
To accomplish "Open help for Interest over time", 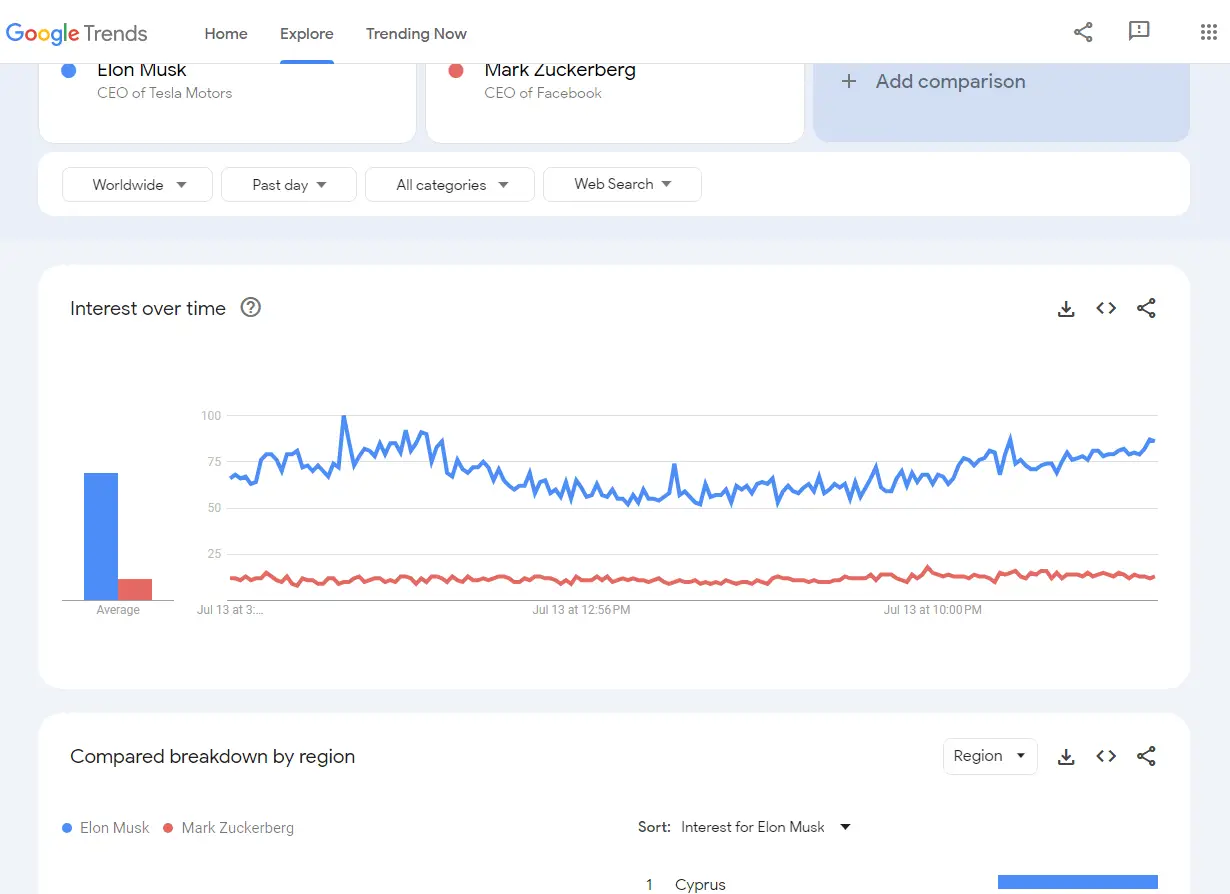I will click(251, 308).
